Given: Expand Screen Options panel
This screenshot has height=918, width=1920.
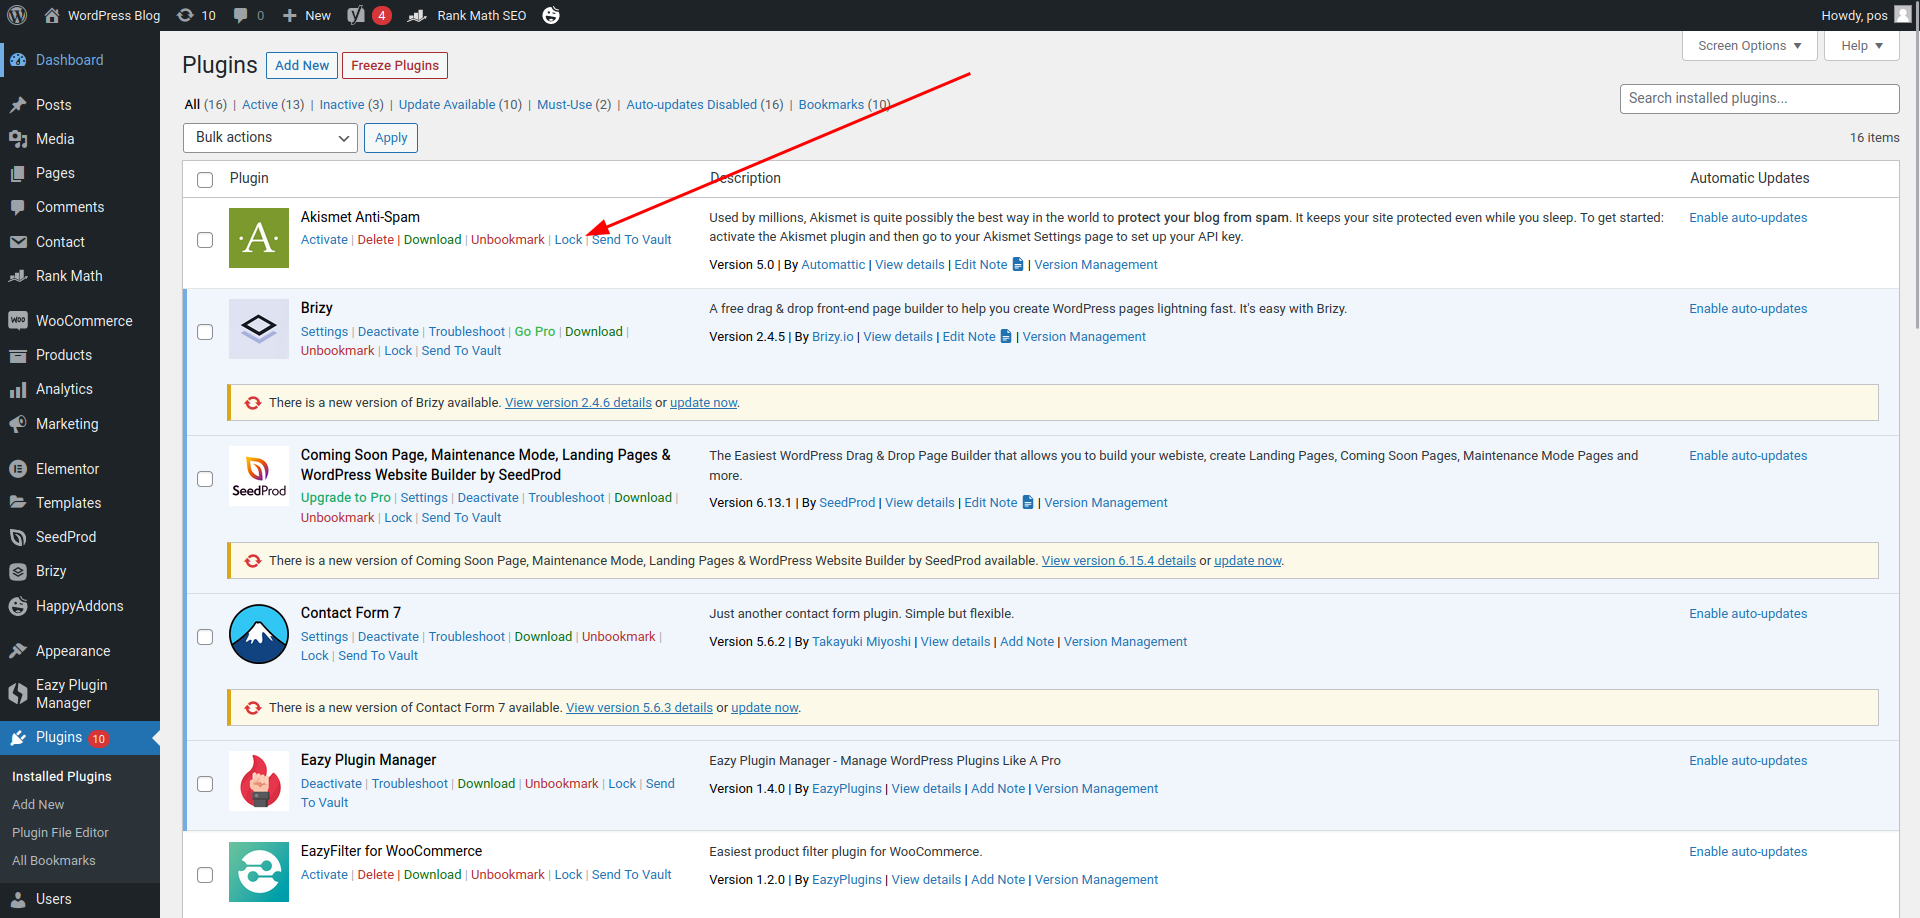Looking at the screenshot, I should tap(1749, 46).
